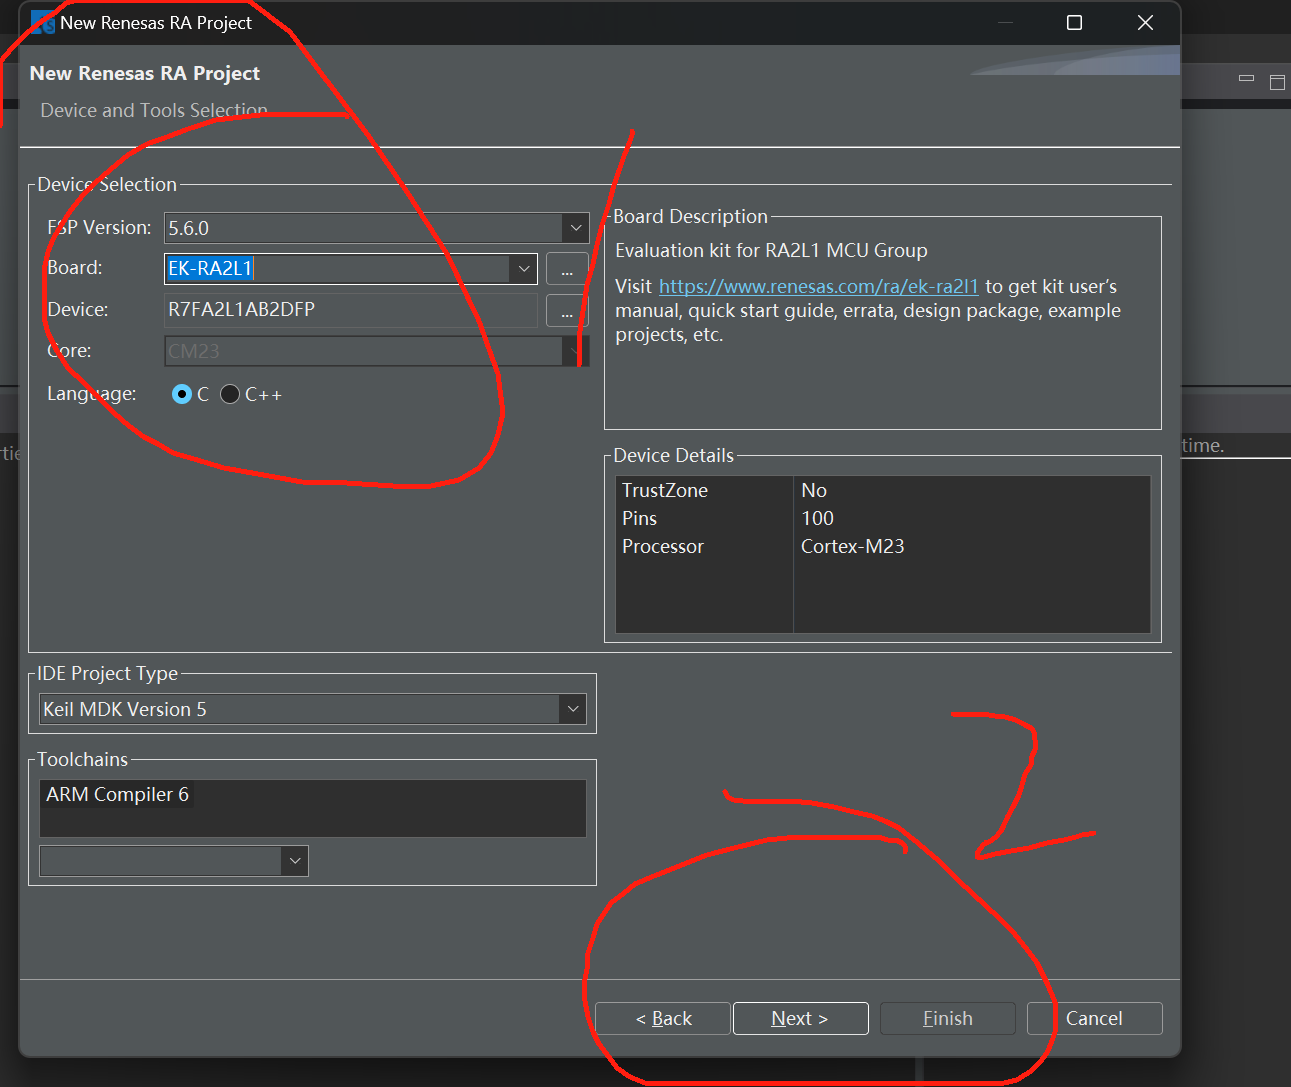Screen dimensions: 1291x1087
Task: Minimize the background panel at far right
Action: (x=1246, y=78)
